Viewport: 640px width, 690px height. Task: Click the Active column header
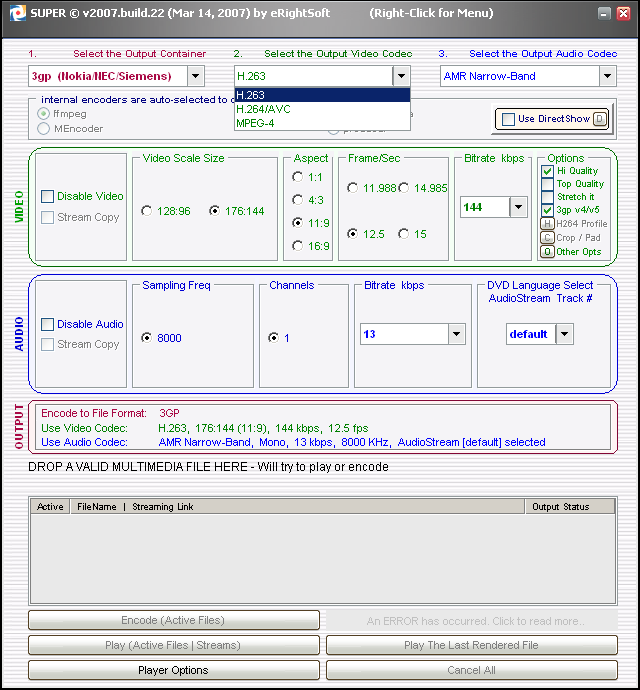(x=50, y=507)
